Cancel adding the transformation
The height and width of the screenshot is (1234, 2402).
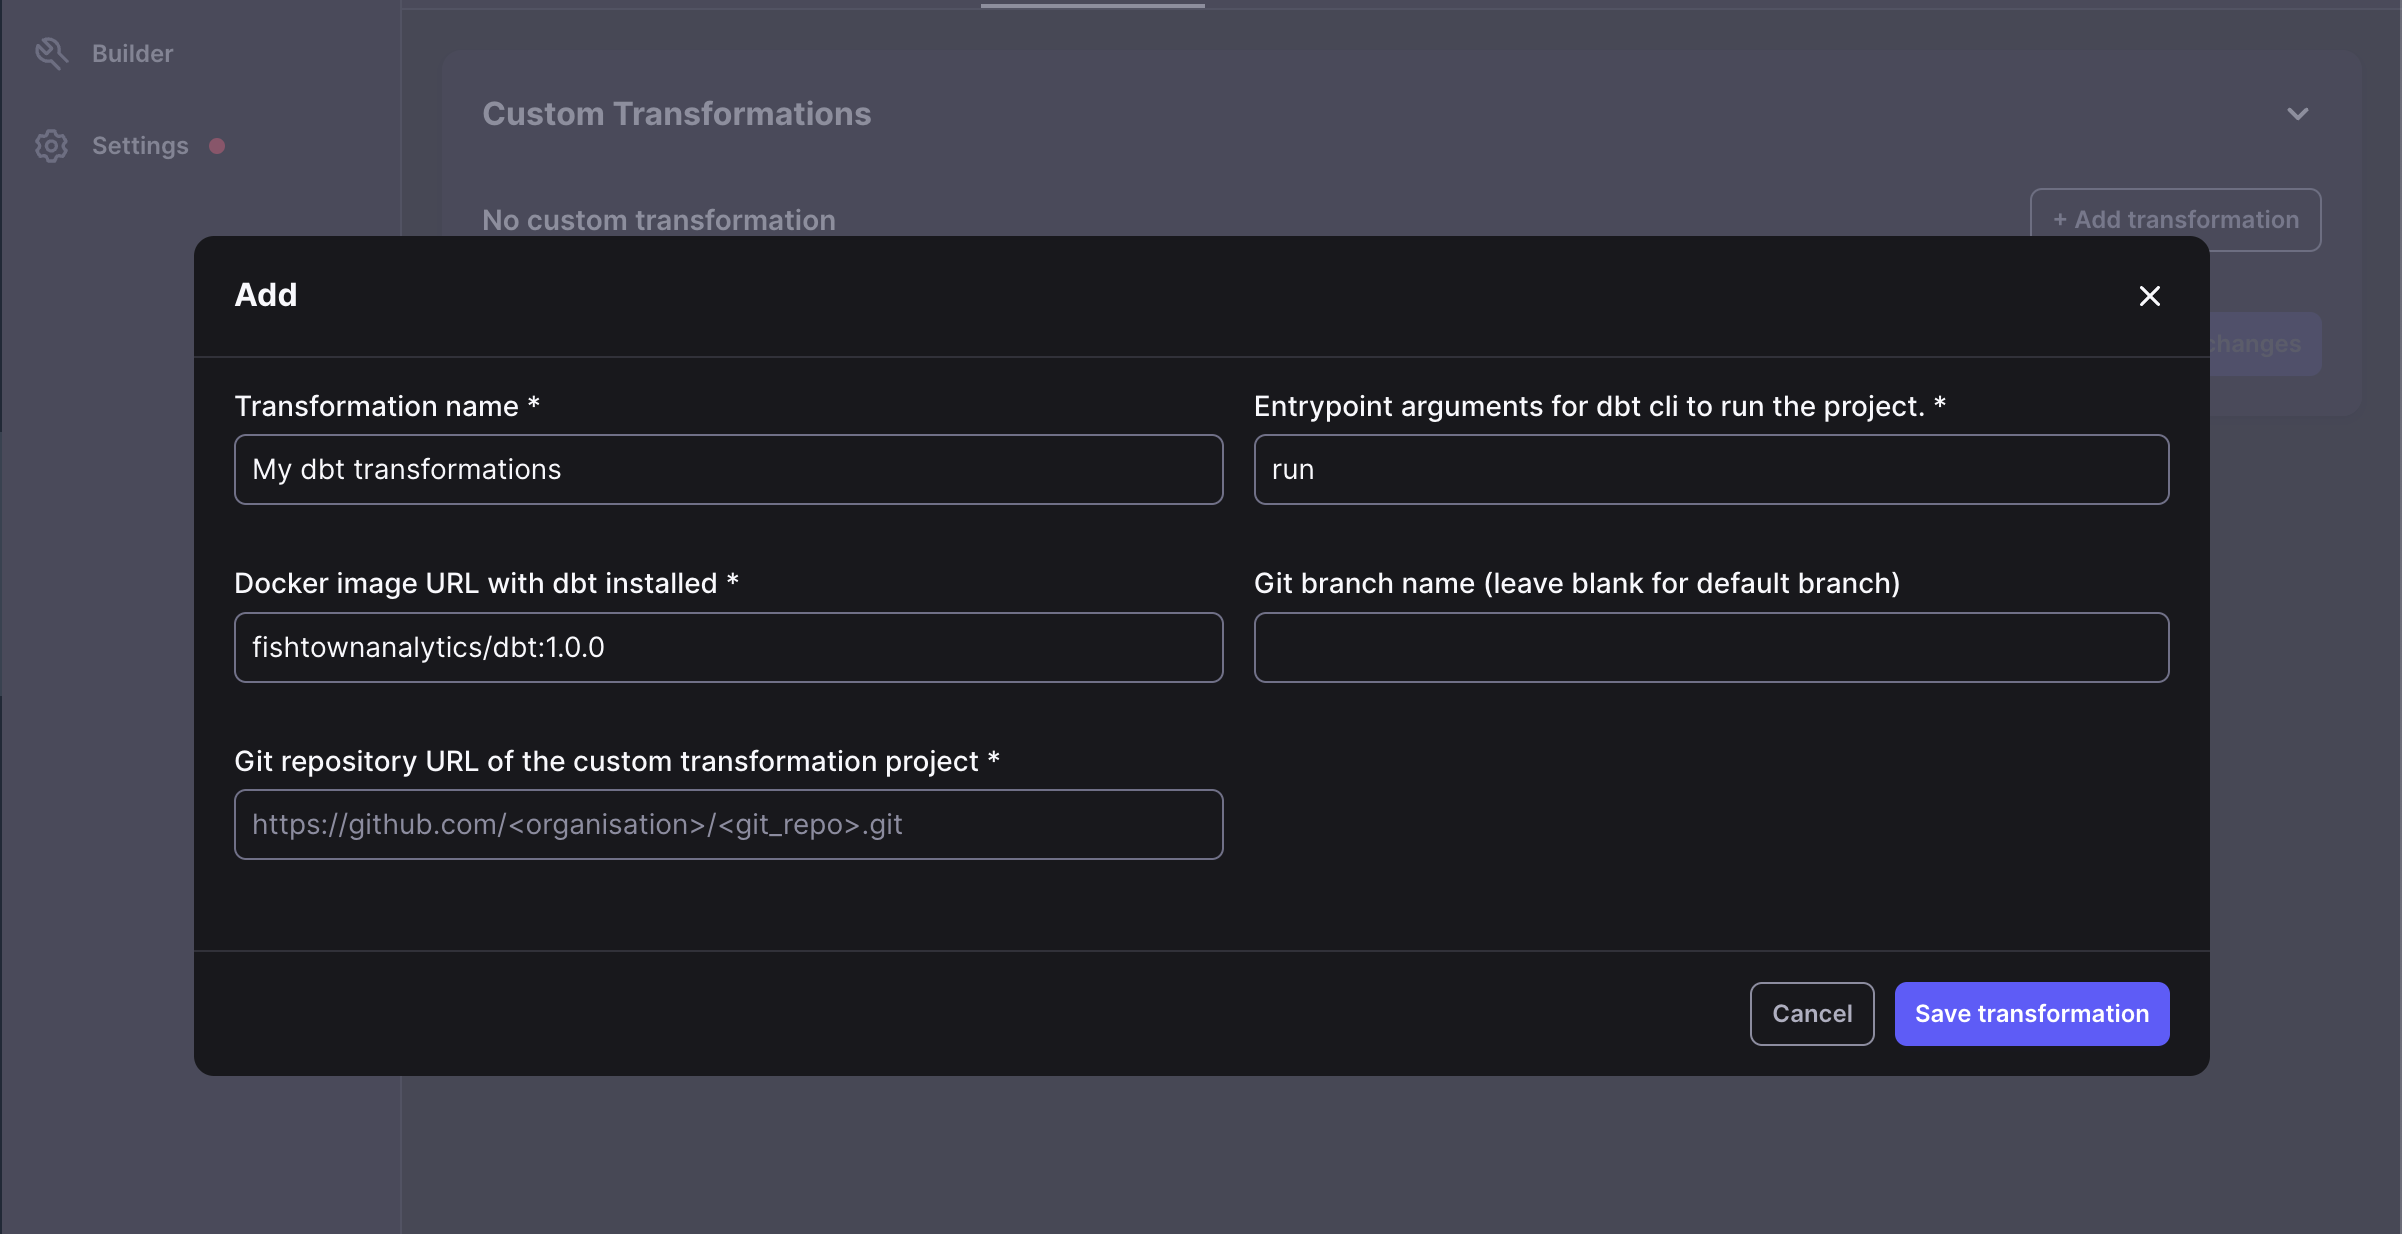click(1812, 1014)
